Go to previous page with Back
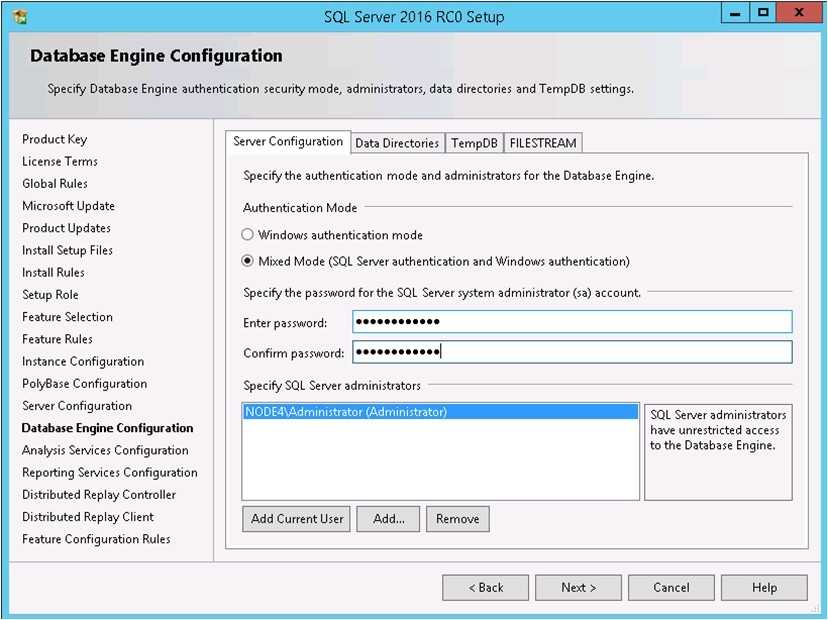Image resolution: width=828 pixels, height=620 pixels. point(486,588)
